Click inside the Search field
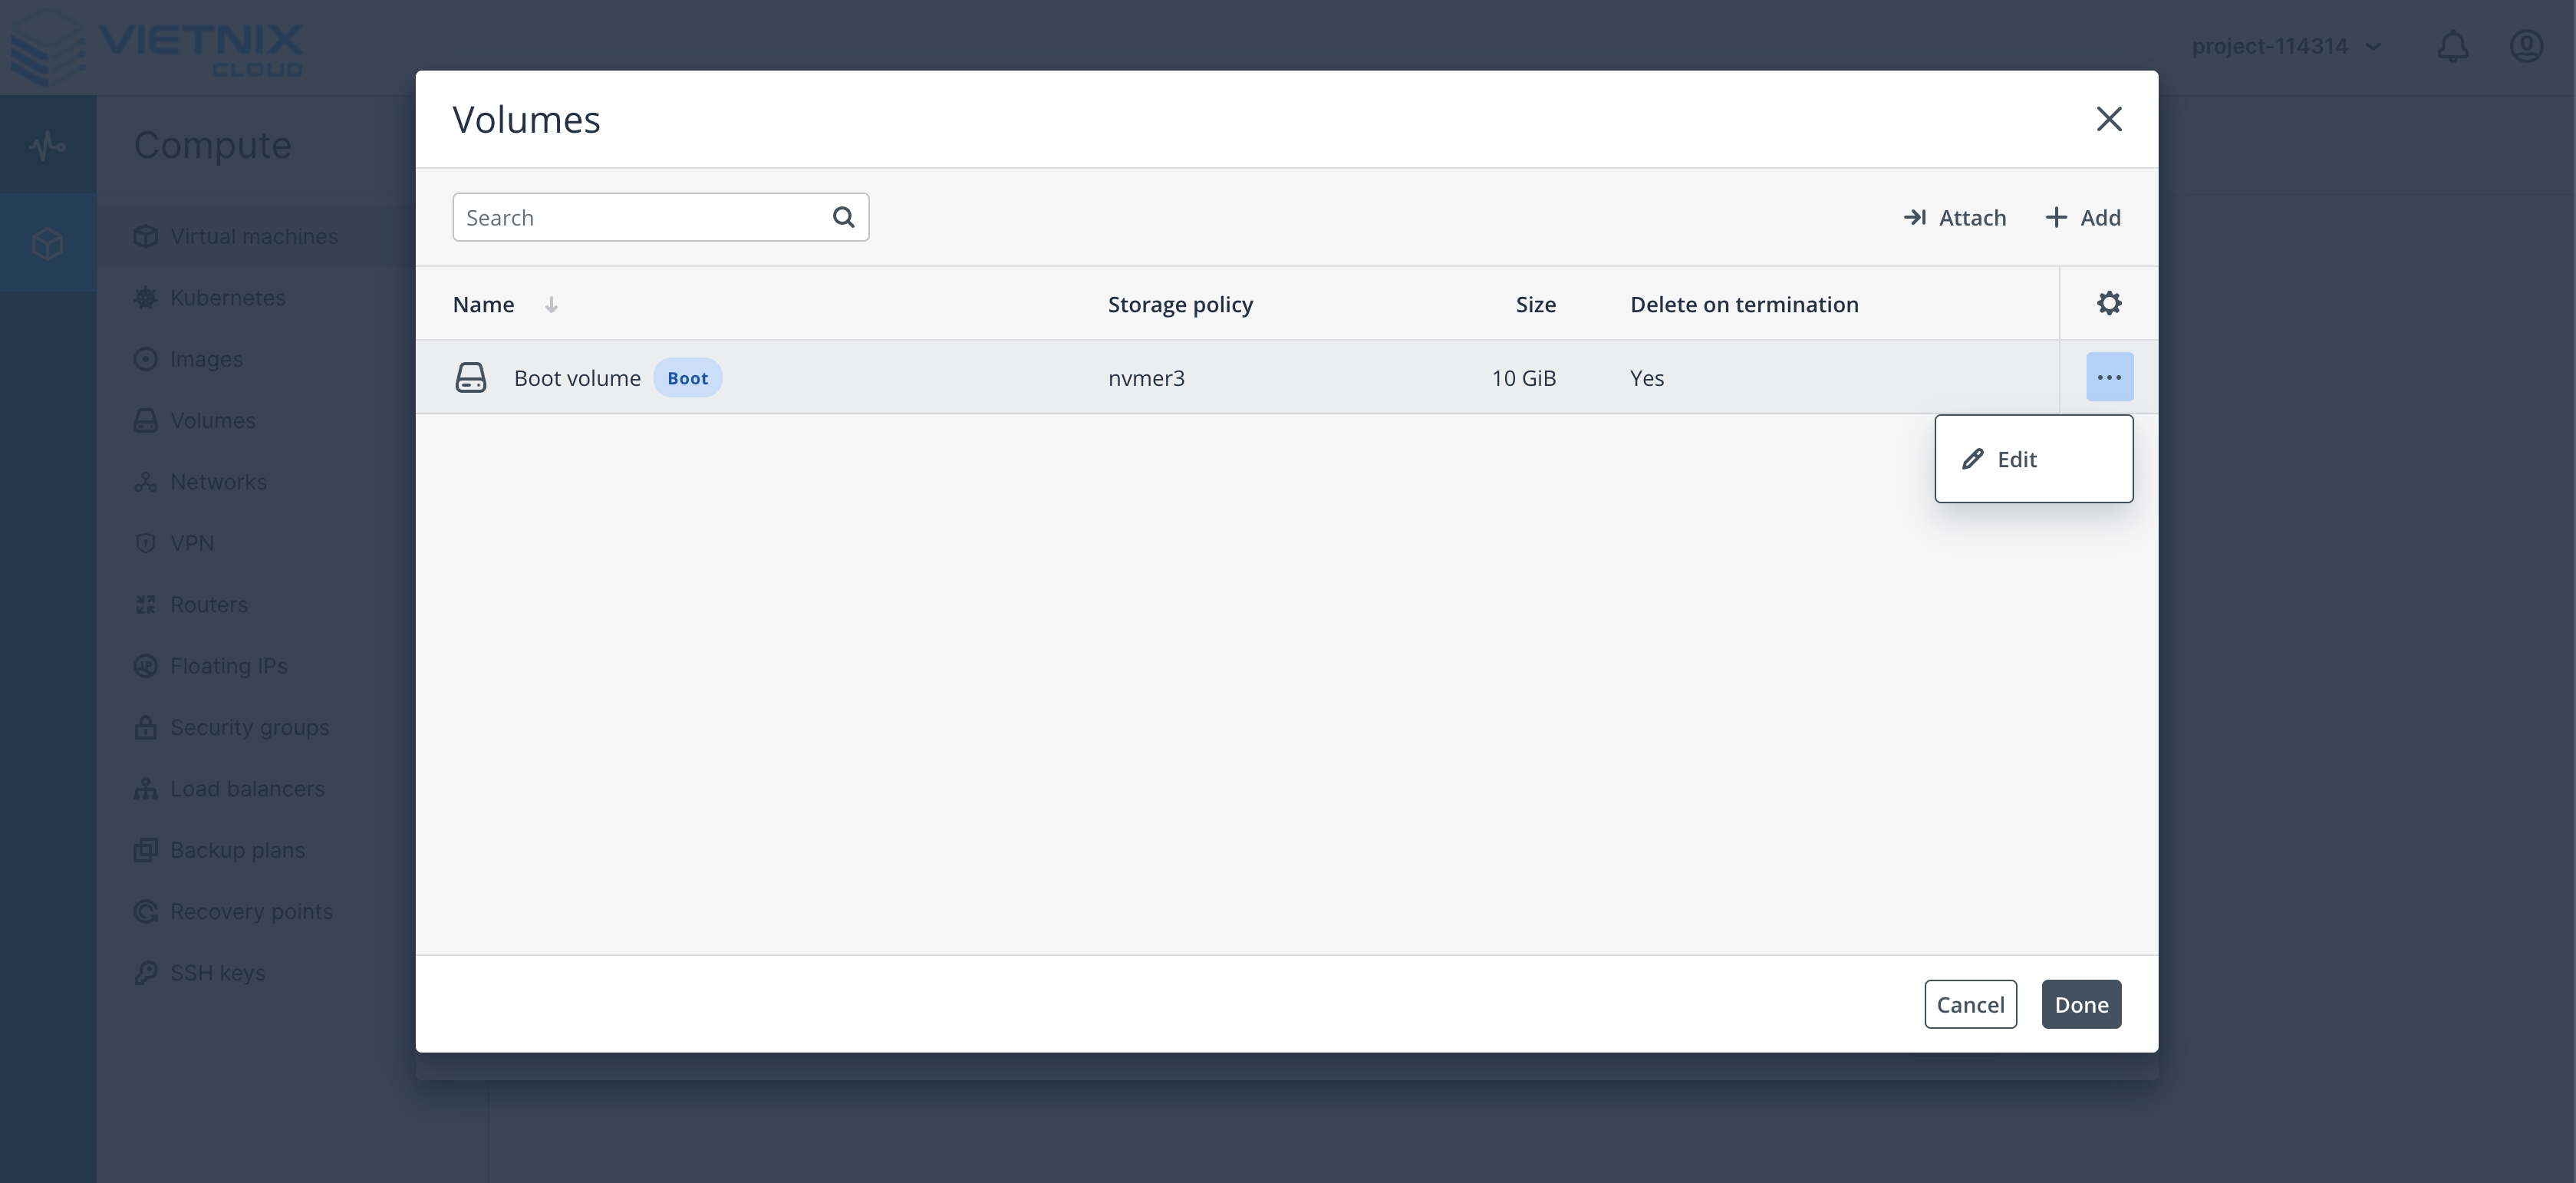 coord(640,217)
